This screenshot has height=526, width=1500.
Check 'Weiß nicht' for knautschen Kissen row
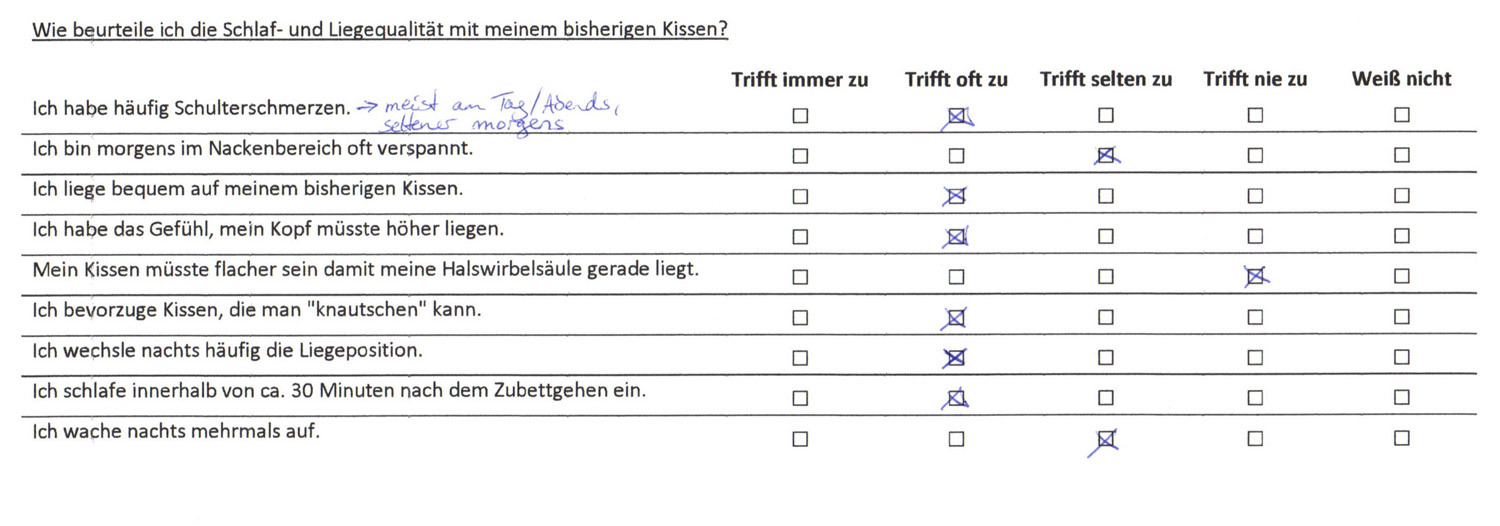tap(1402, 317)
